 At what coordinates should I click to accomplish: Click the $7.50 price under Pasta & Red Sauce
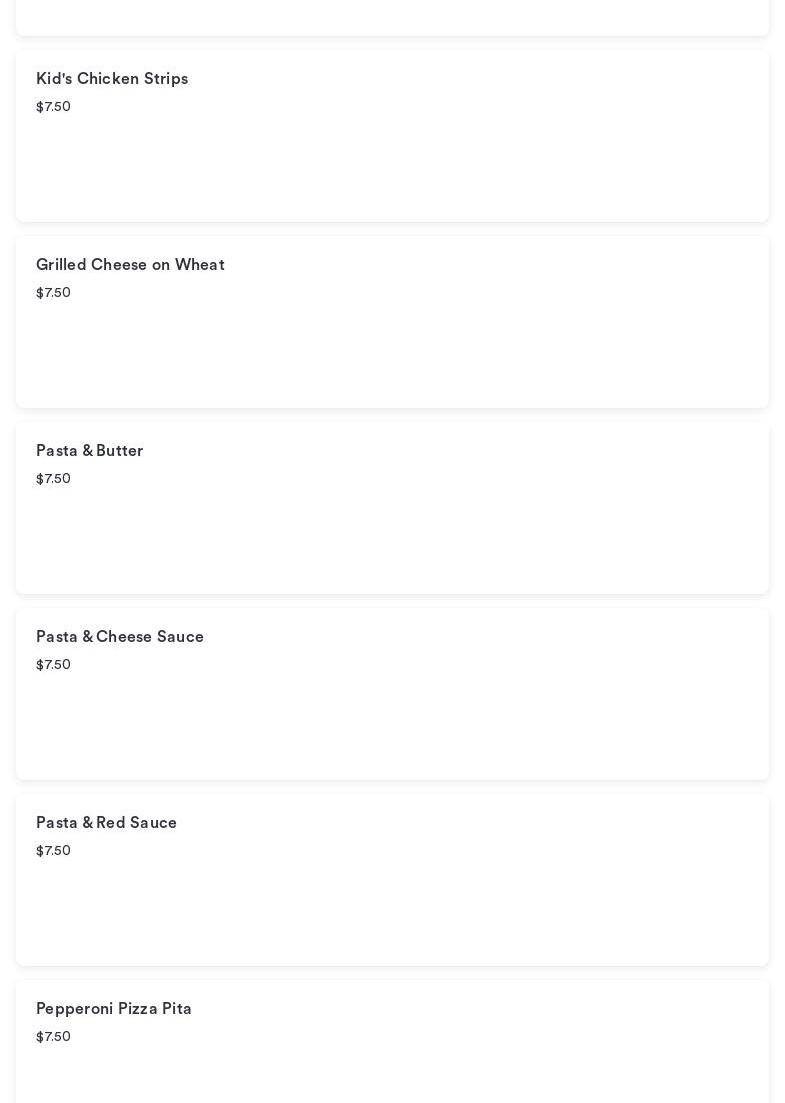53,850
